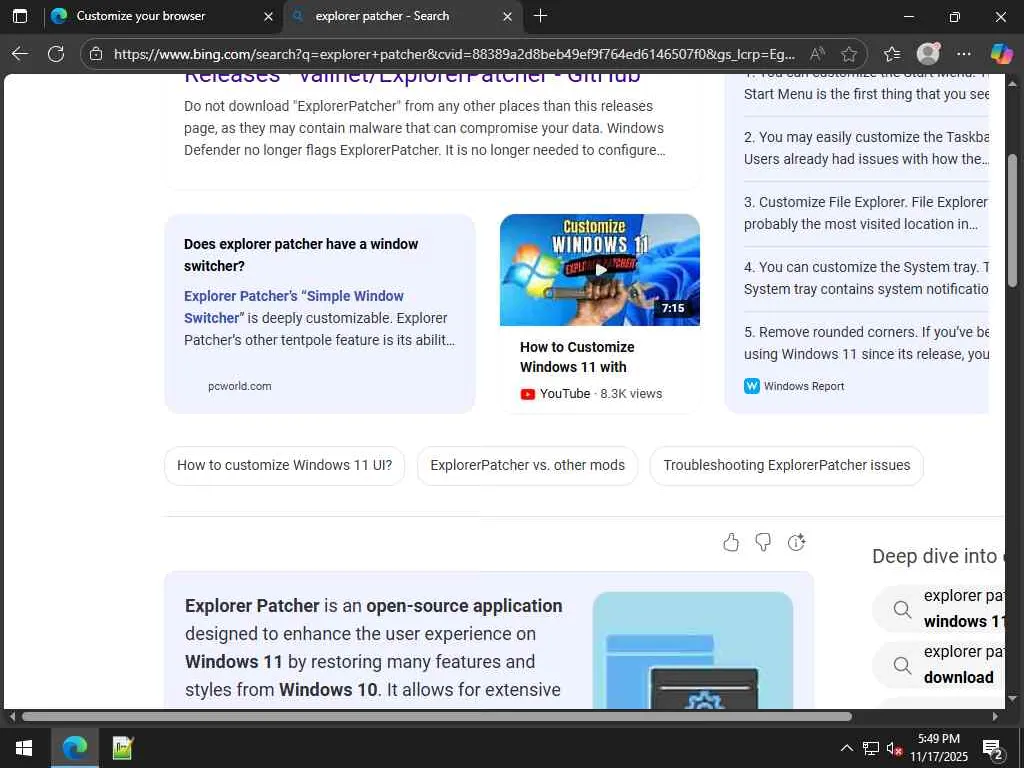The width and height of the screenshot is (1024, 768).
Task: Give thumbs down feedback on answer
Action: click(763, 542)
